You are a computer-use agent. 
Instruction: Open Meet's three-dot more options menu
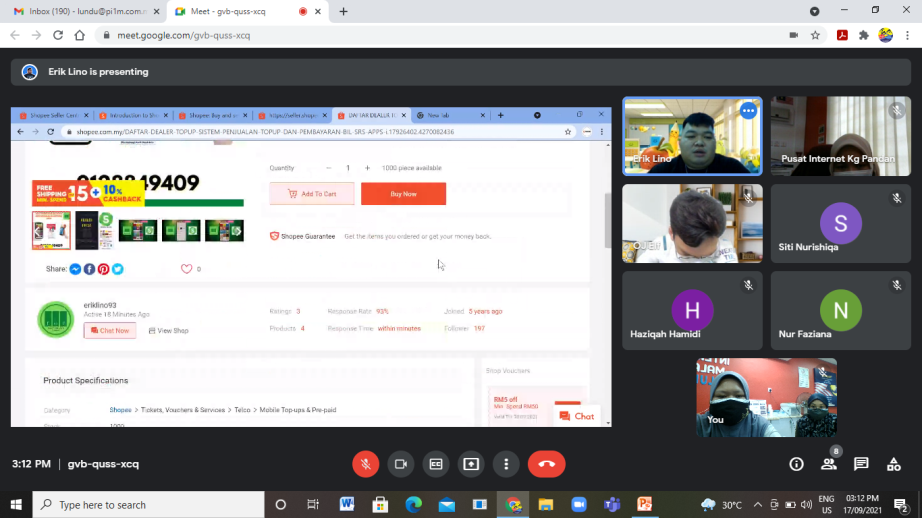(x=506, y=464)
